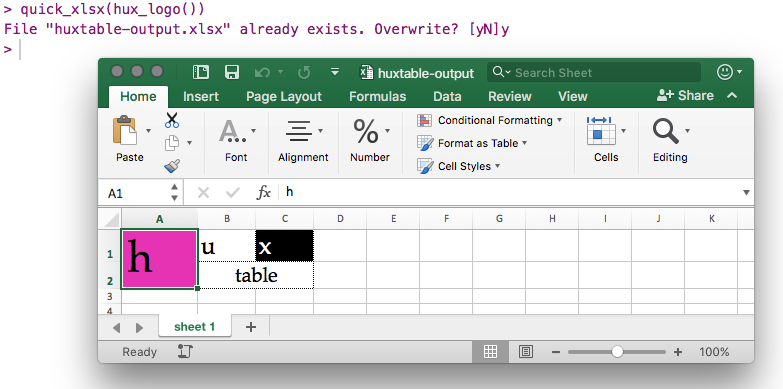Open the Alignment group icon
783x389 pixels.
pos(299,131)
